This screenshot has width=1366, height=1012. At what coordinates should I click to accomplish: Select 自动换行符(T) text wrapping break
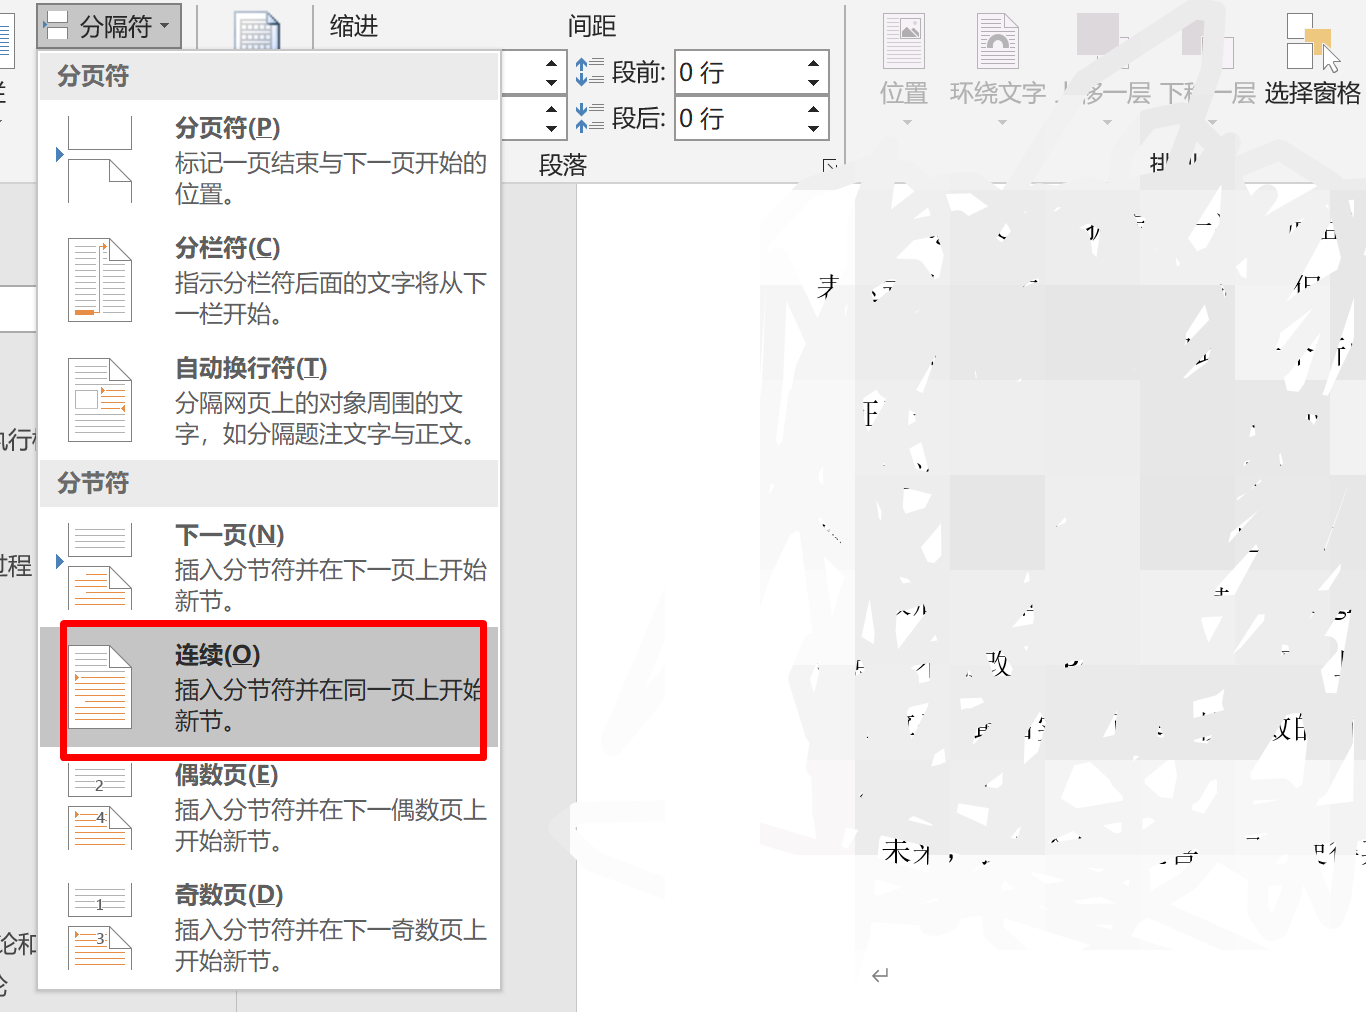pos(269,400)
